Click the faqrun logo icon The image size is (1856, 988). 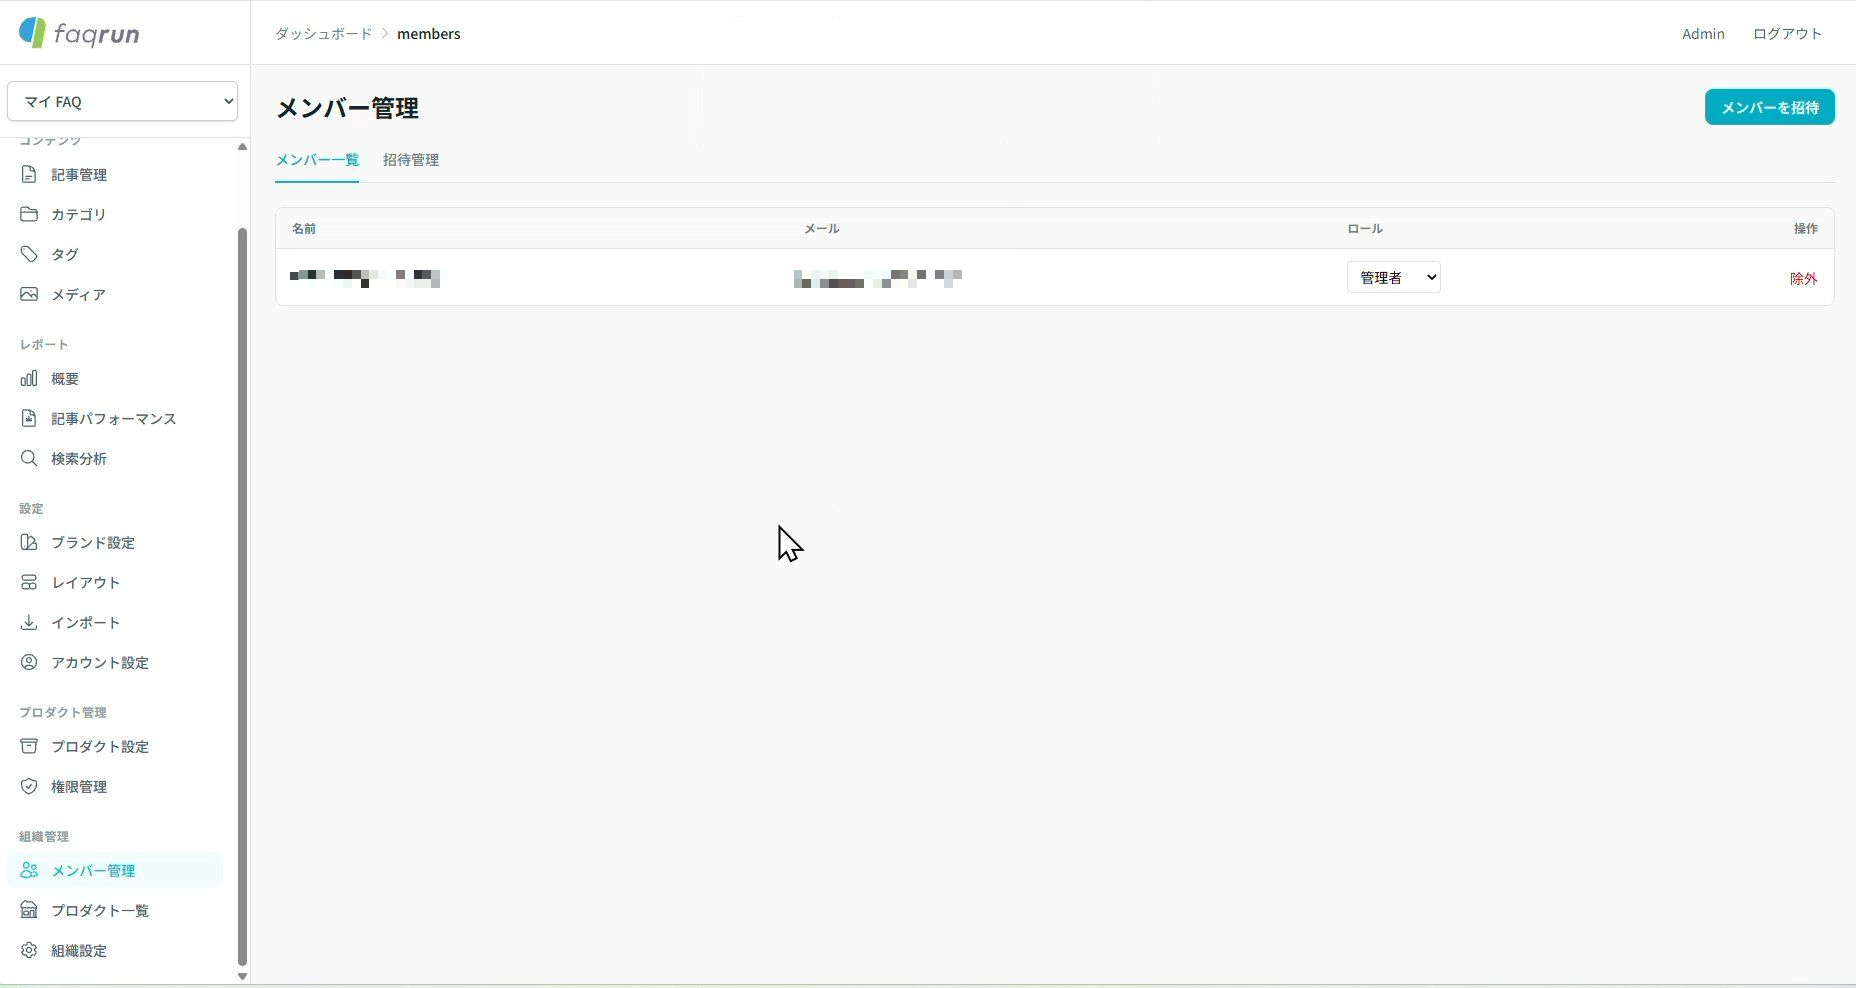[x=32, y=32]
